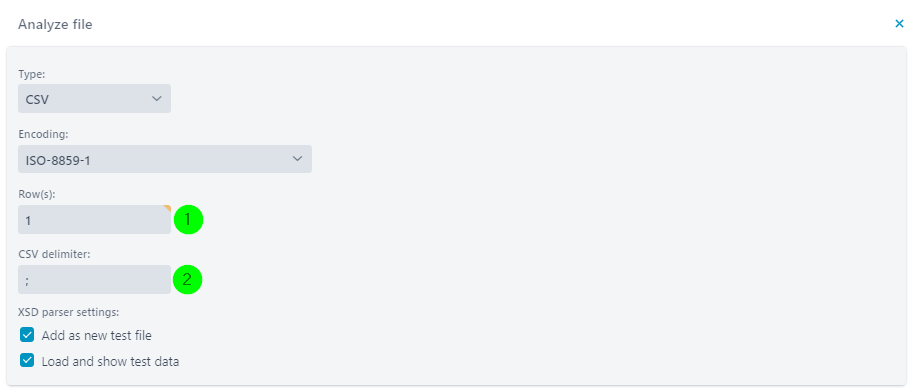Click the "Load and show test data" label text

(x=110, y=362)
